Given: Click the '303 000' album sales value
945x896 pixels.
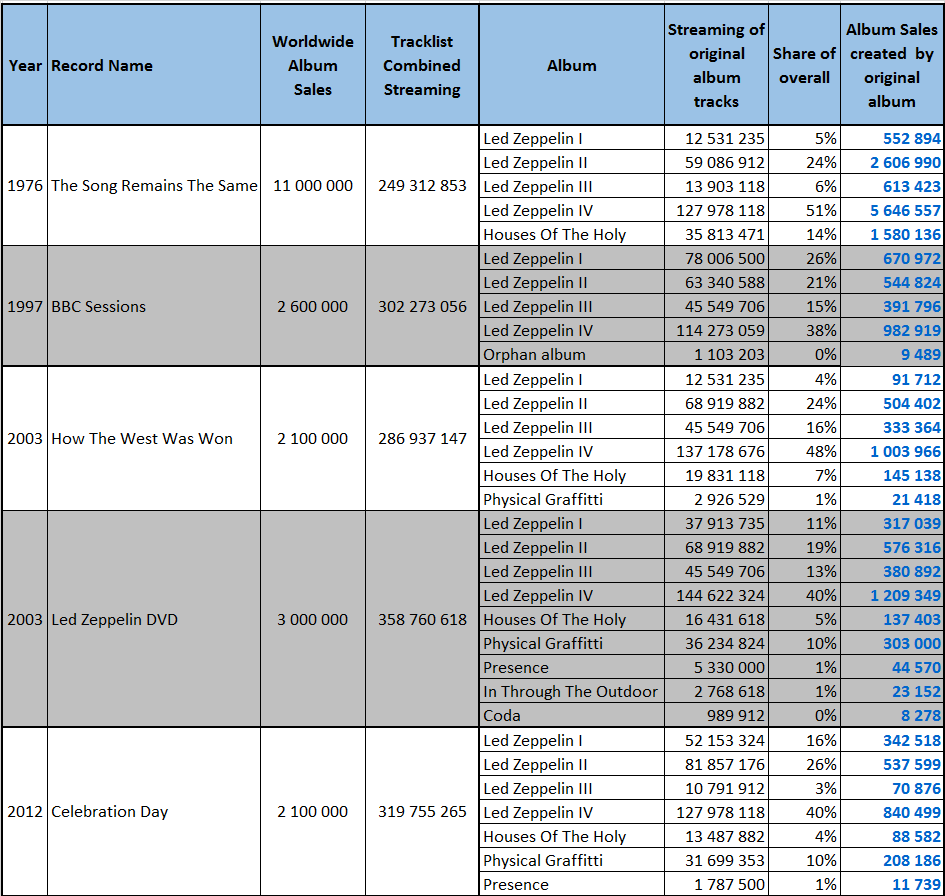Looking at the screenshot, I should tap(892, 644).
